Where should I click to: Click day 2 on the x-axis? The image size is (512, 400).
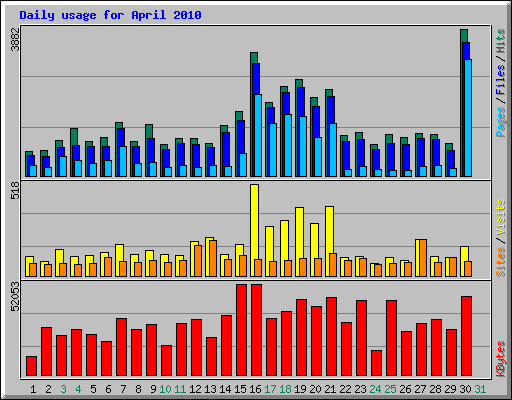pos(48,389)
